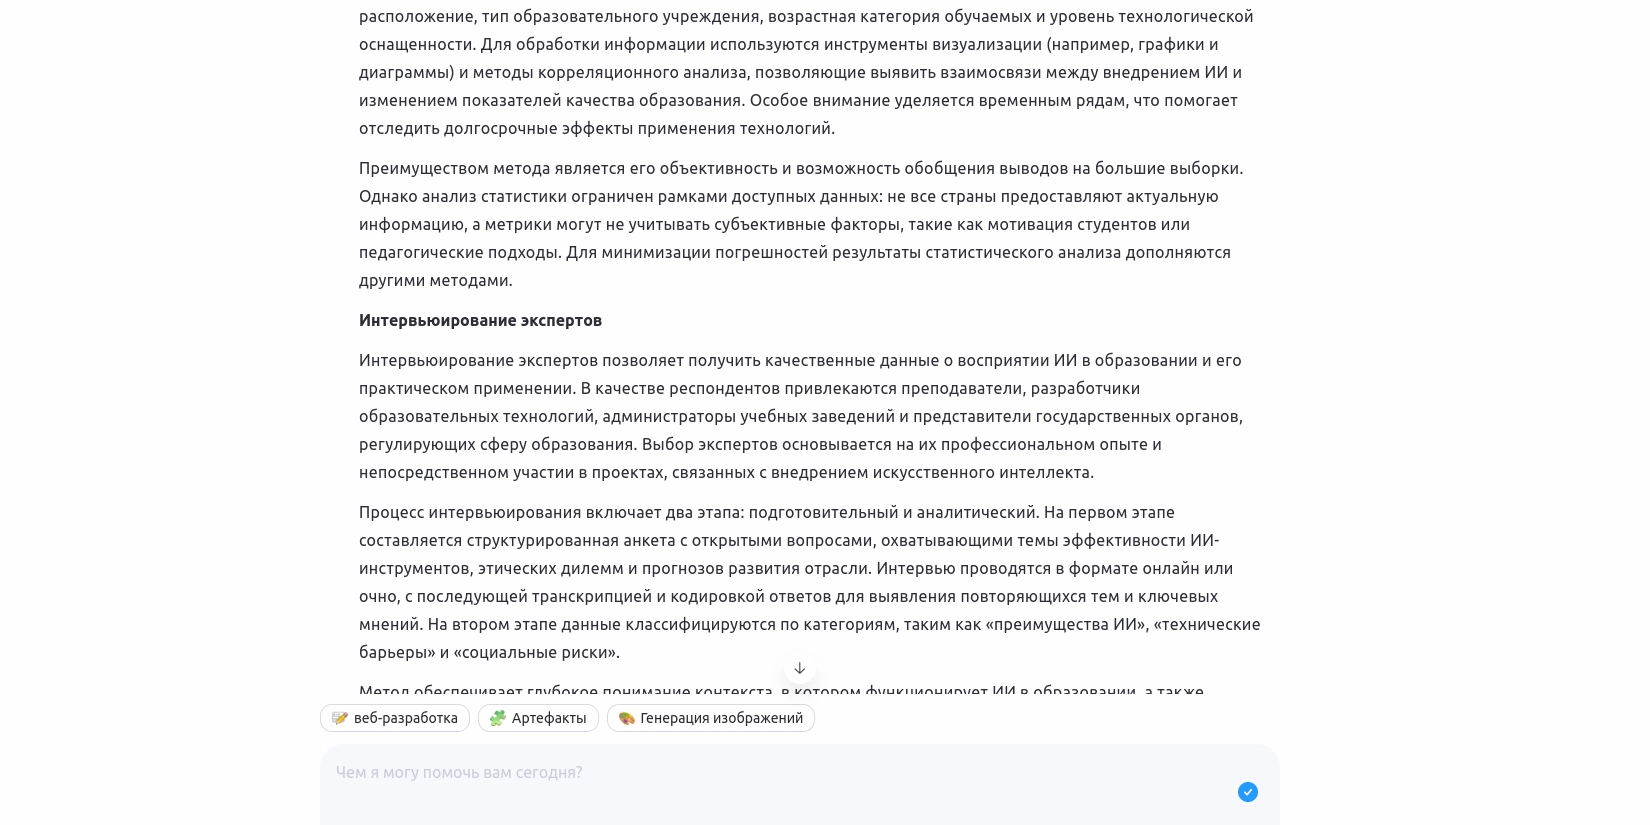Select the веб-разработка suggestion chip
Viewport: 1650px width, 825px height.
395,718
